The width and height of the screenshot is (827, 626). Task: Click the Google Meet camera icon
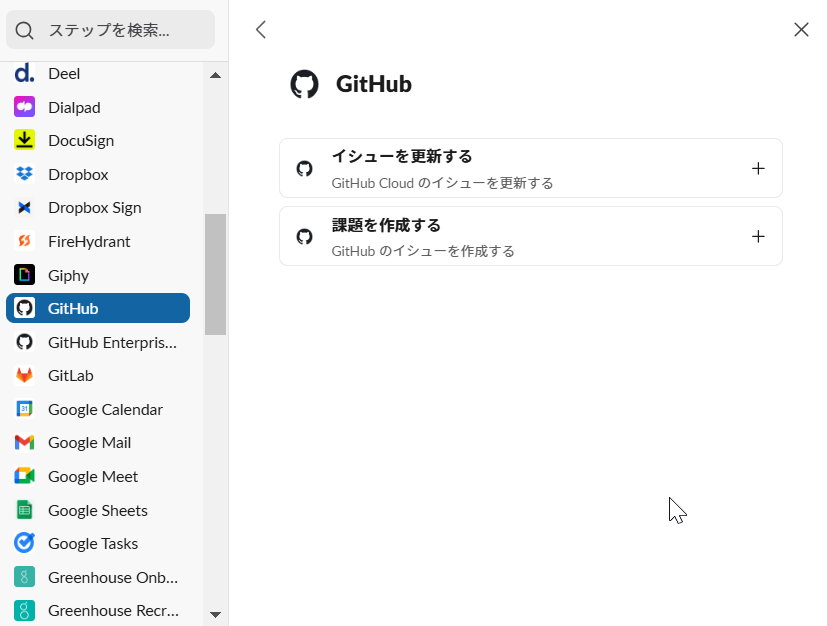point(25,477)
